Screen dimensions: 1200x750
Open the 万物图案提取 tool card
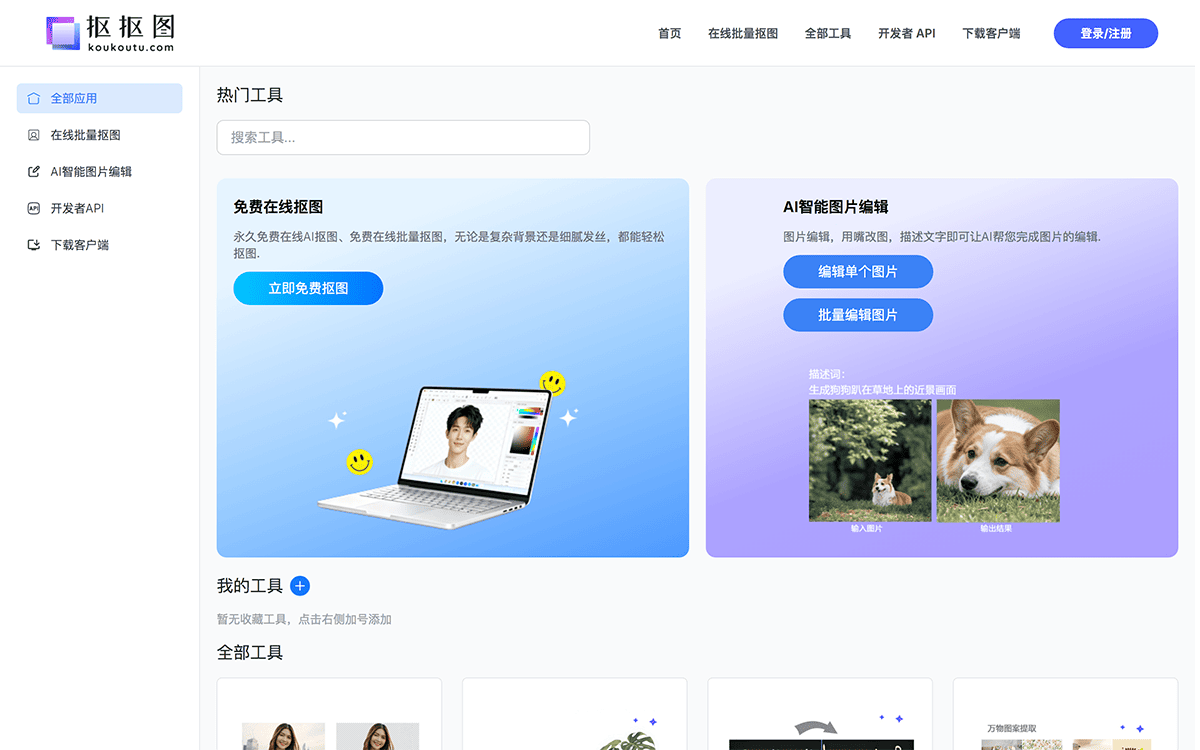point(1064,714)
